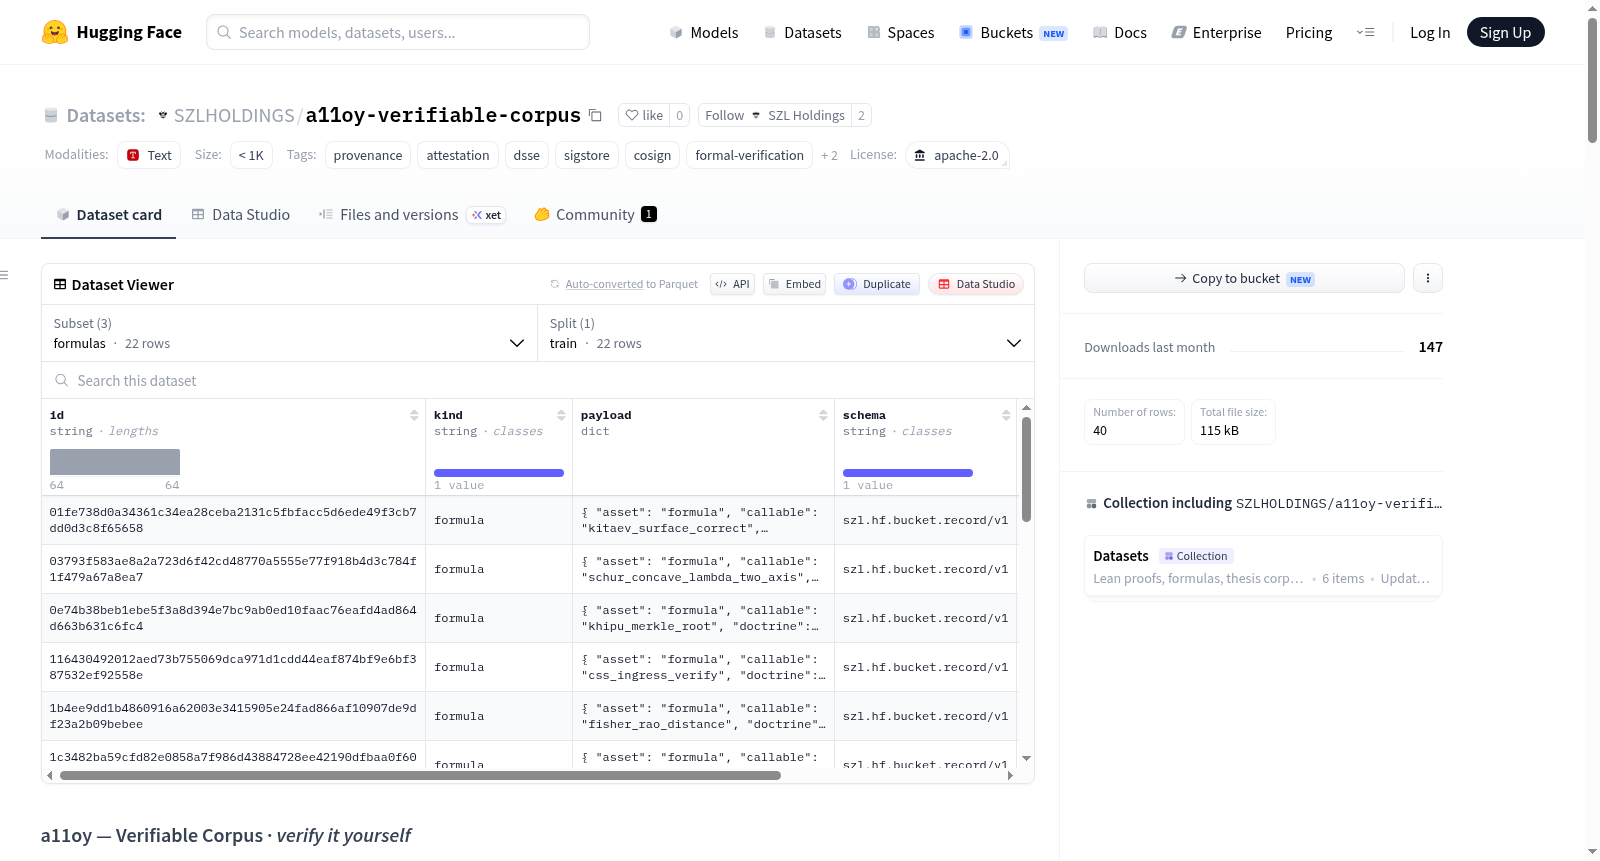
Task: Click the sigstore tag
Action: (587, 155)
